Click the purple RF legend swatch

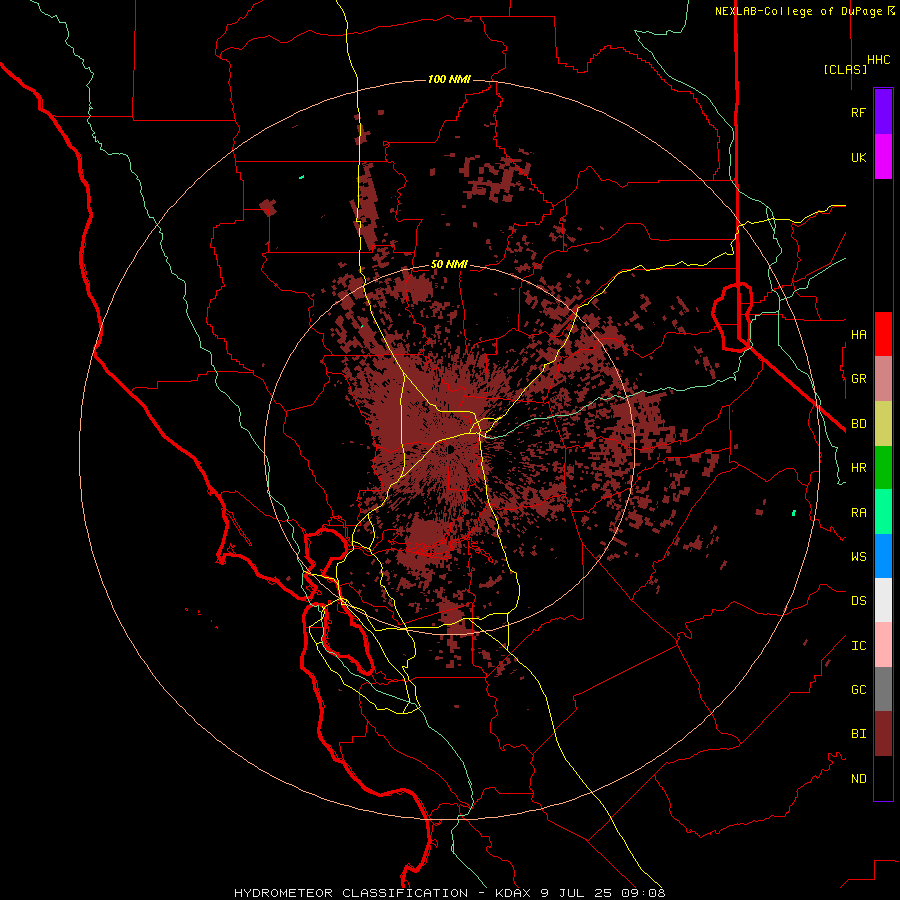point(883,112)
